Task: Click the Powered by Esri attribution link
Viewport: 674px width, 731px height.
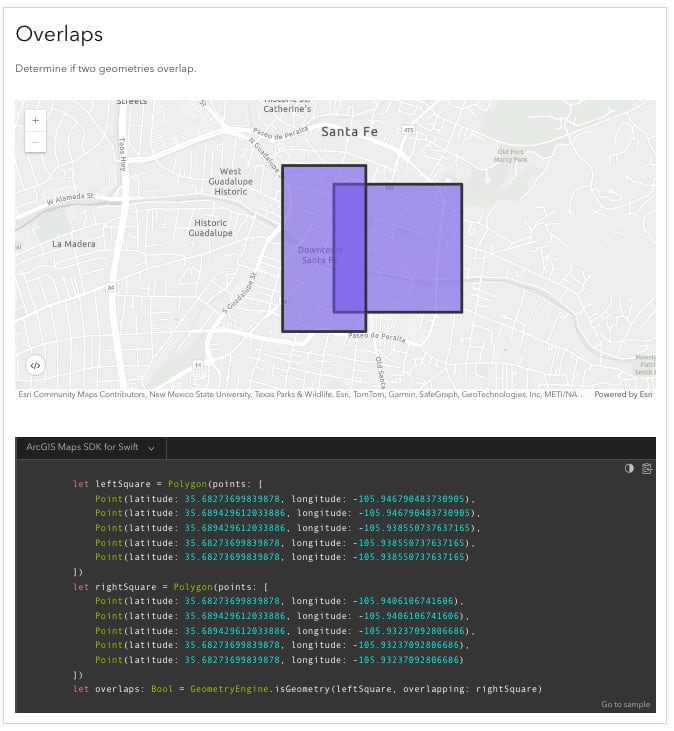Action: (x=623, y=394)
